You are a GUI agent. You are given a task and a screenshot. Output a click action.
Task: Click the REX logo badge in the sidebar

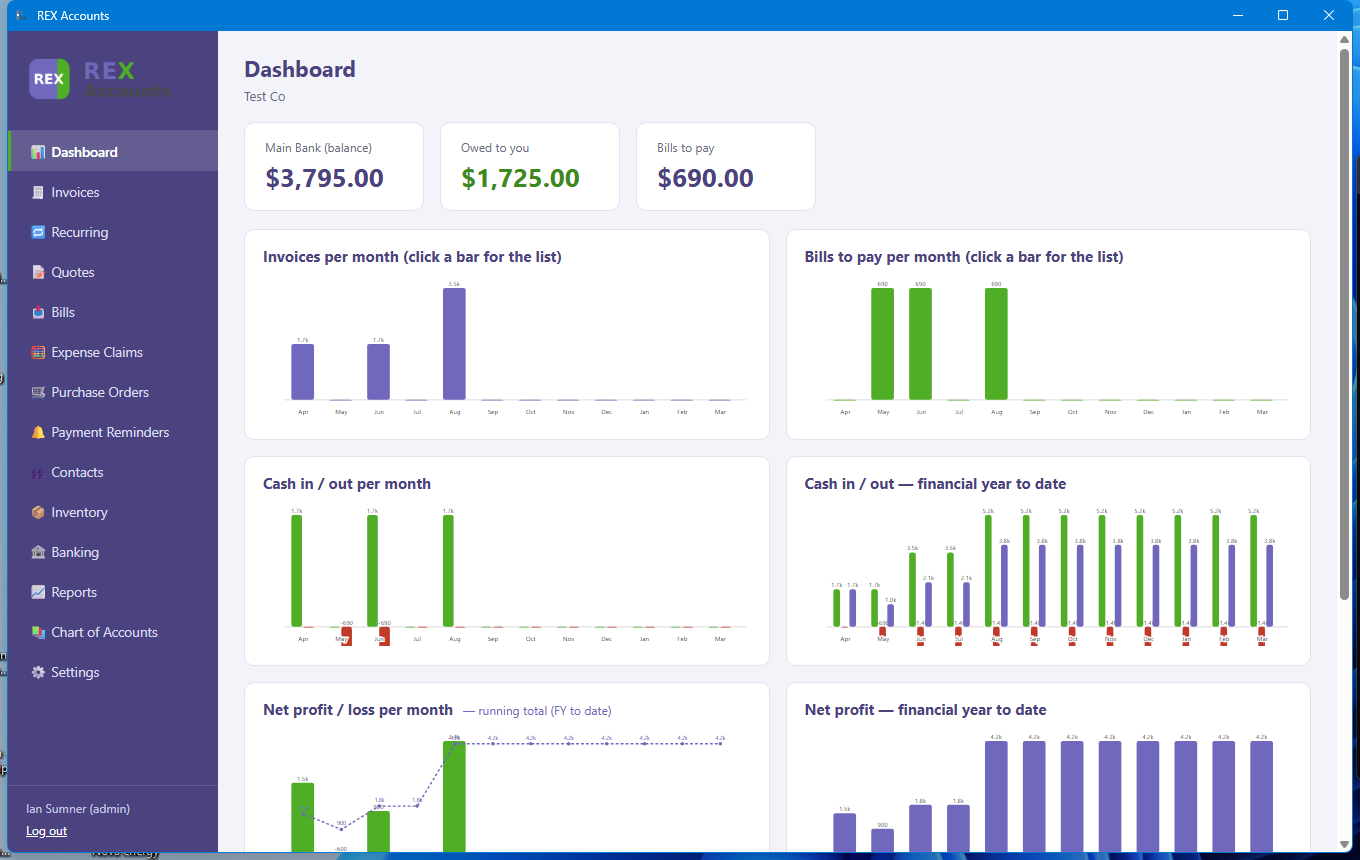(49, 79)
